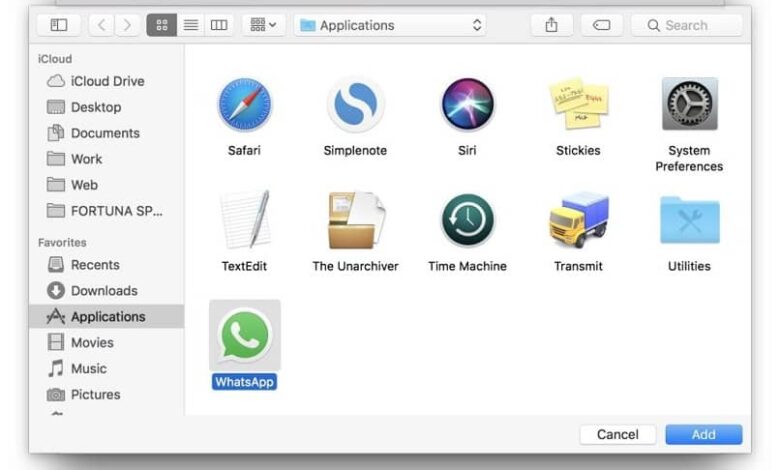Image resolution: width=780 pixels, height=470 pixels.
Task: Click the Cancel button
Action: tap(618, 434)
